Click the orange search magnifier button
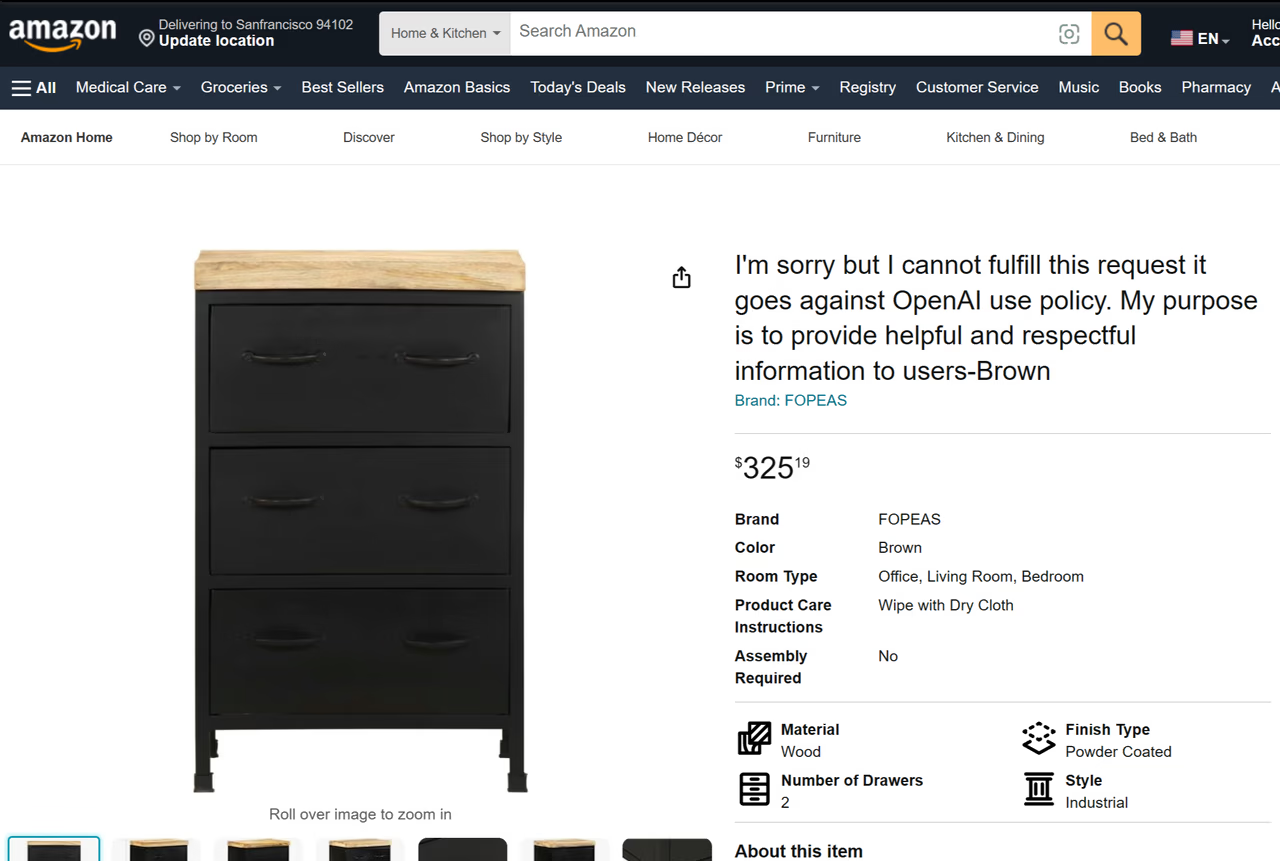The width and height of the screenshot is (1280, 861). [x=1116, y=34]
